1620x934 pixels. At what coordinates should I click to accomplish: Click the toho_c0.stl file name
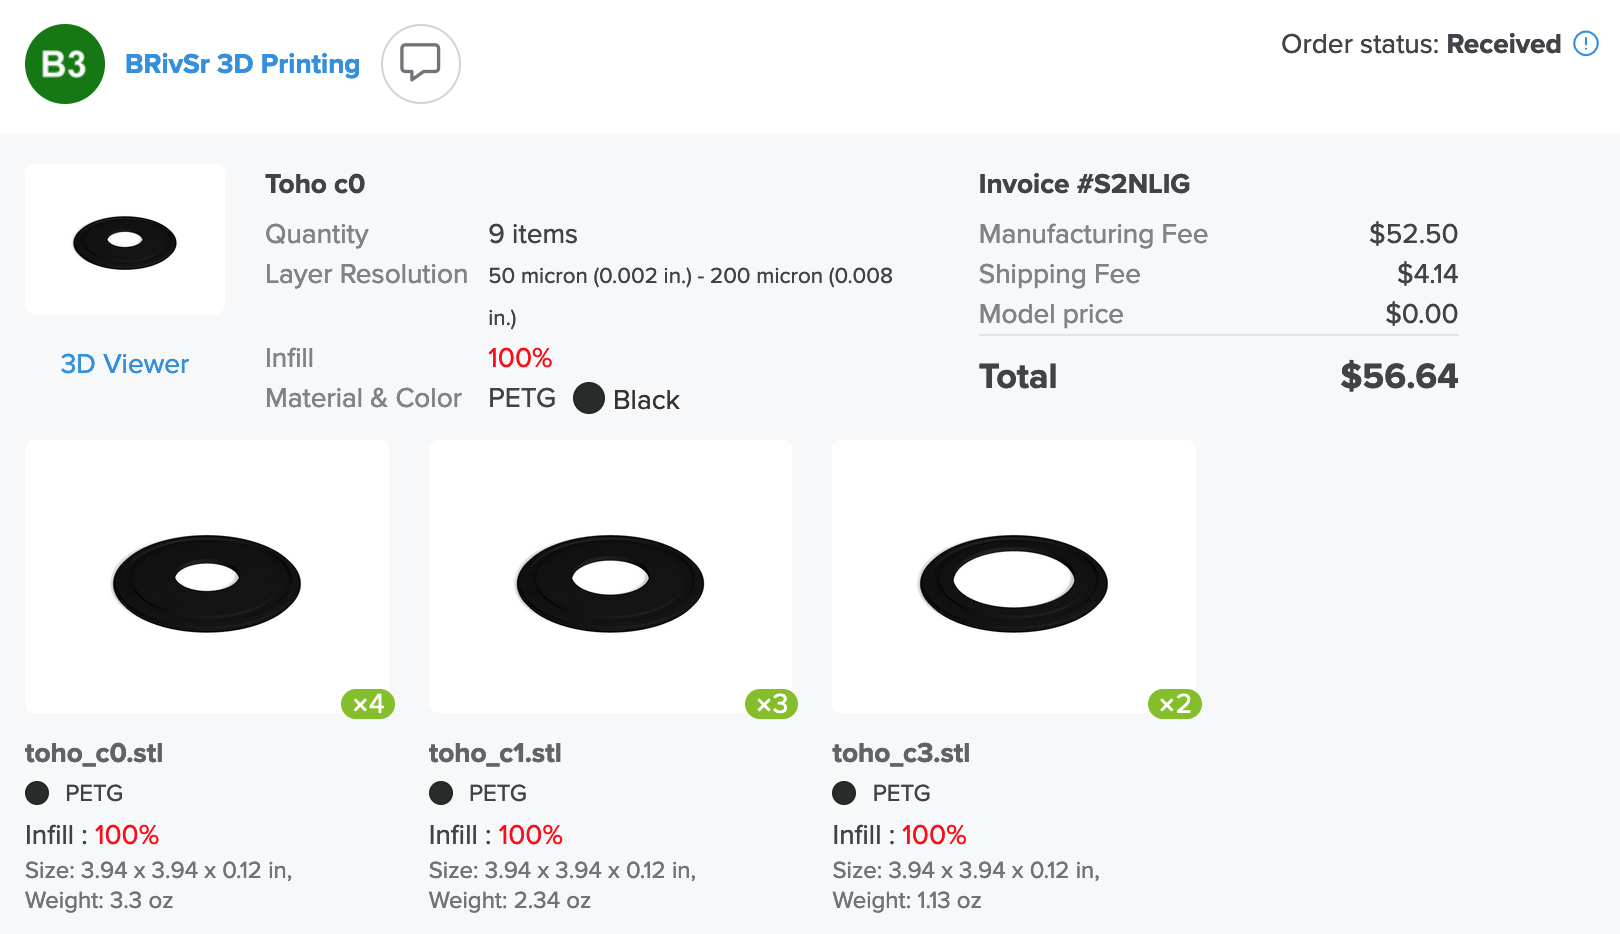tap(94, 753)
